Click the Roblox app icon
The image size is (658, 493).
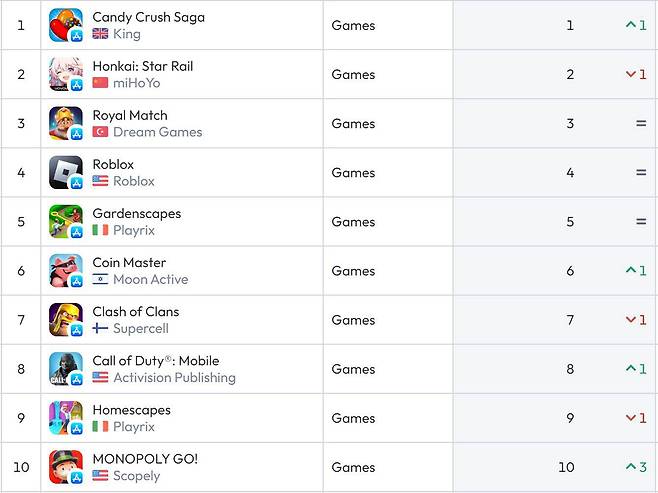point(66,172)
